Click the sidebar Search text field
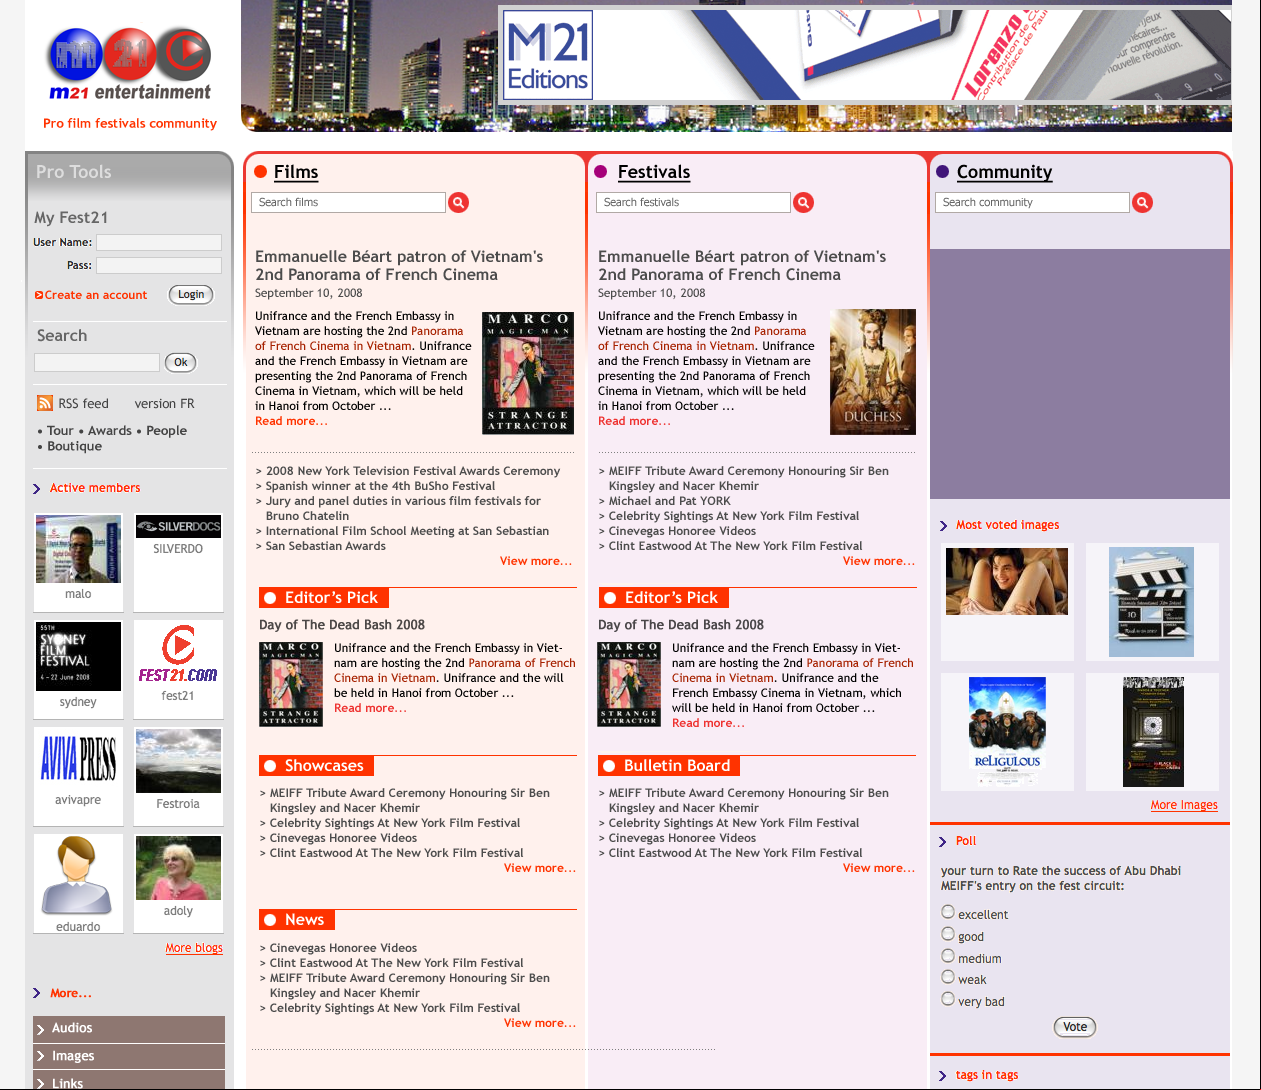Image resolution: width=1261 pixels, height=1090 pixels. [97, 363]
